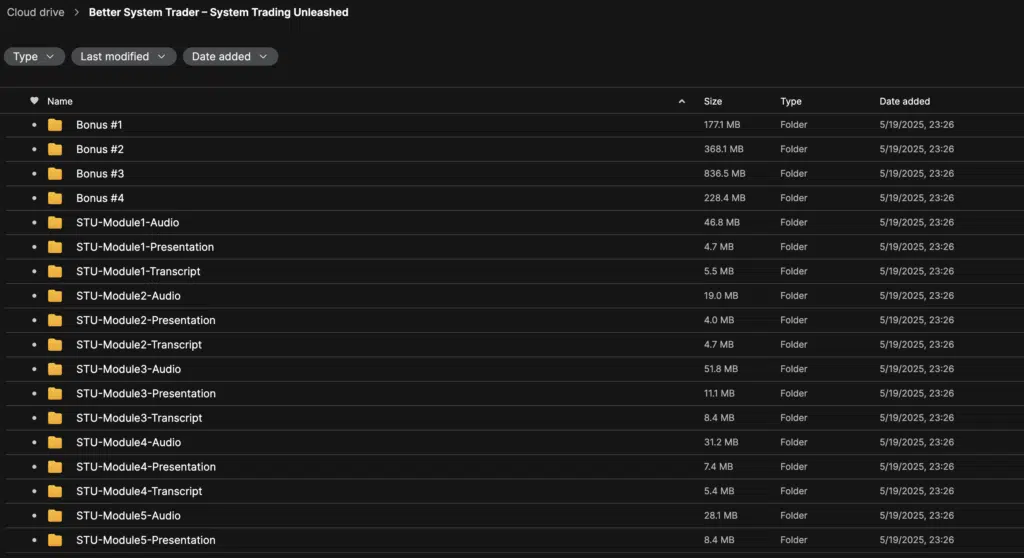Click the STU-Module5-Presentation folder icon
Image resolution: width=1024 pixels, height=558 pixels.
click(x=55, y=540)
